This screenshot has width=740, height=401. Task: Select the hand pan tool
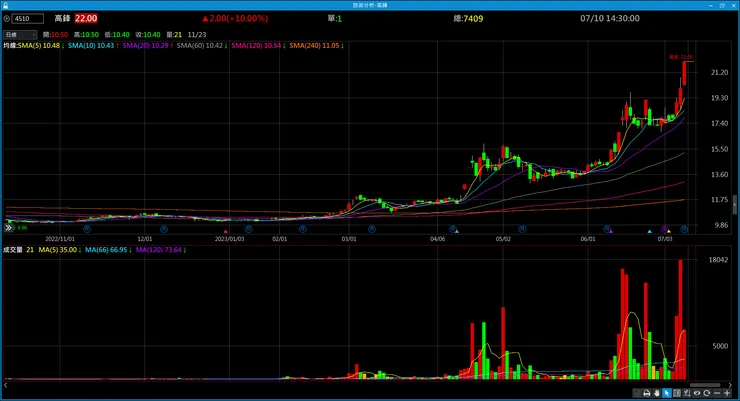656,393
